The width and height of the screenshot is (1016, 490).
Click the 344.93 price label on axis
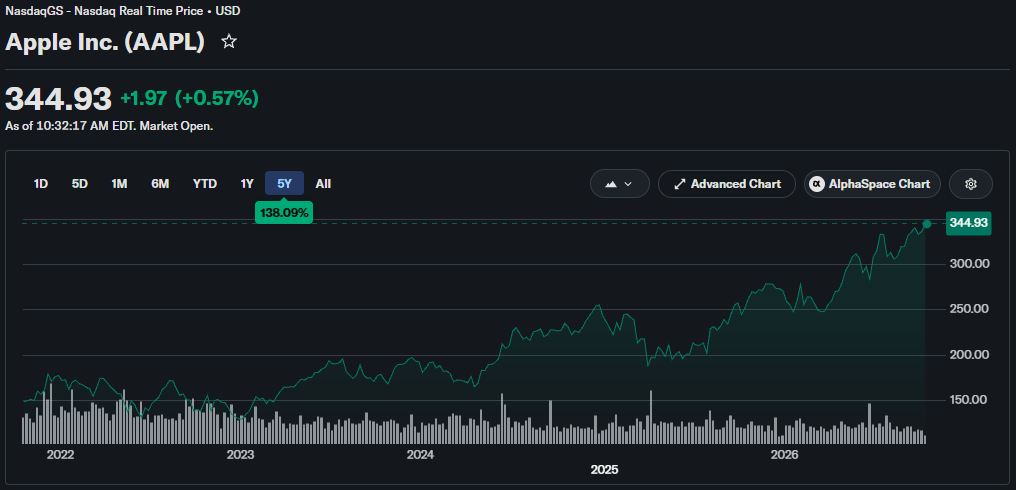[968, 224]
